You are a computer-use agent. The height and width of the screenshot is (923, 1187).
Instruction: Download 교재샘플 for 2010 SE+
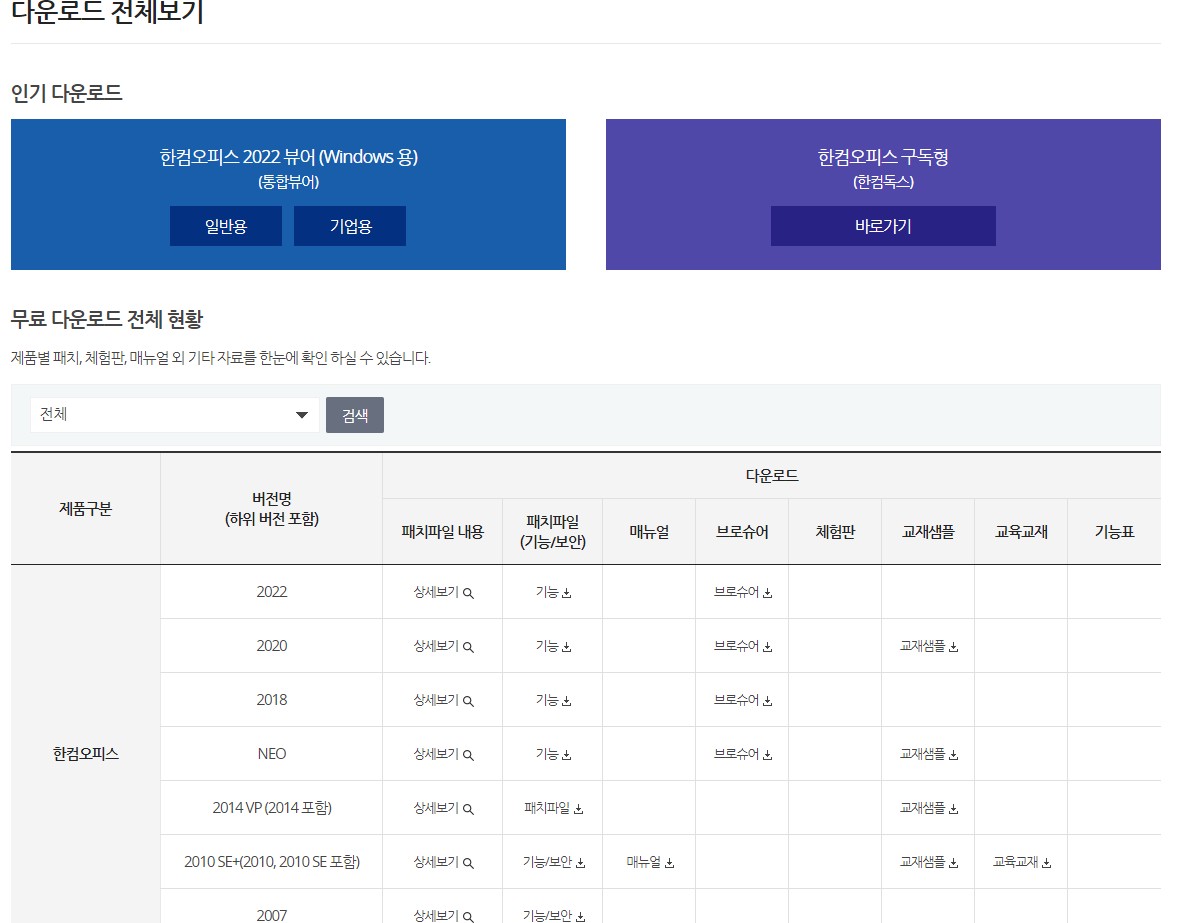click(x=928, y=862)
